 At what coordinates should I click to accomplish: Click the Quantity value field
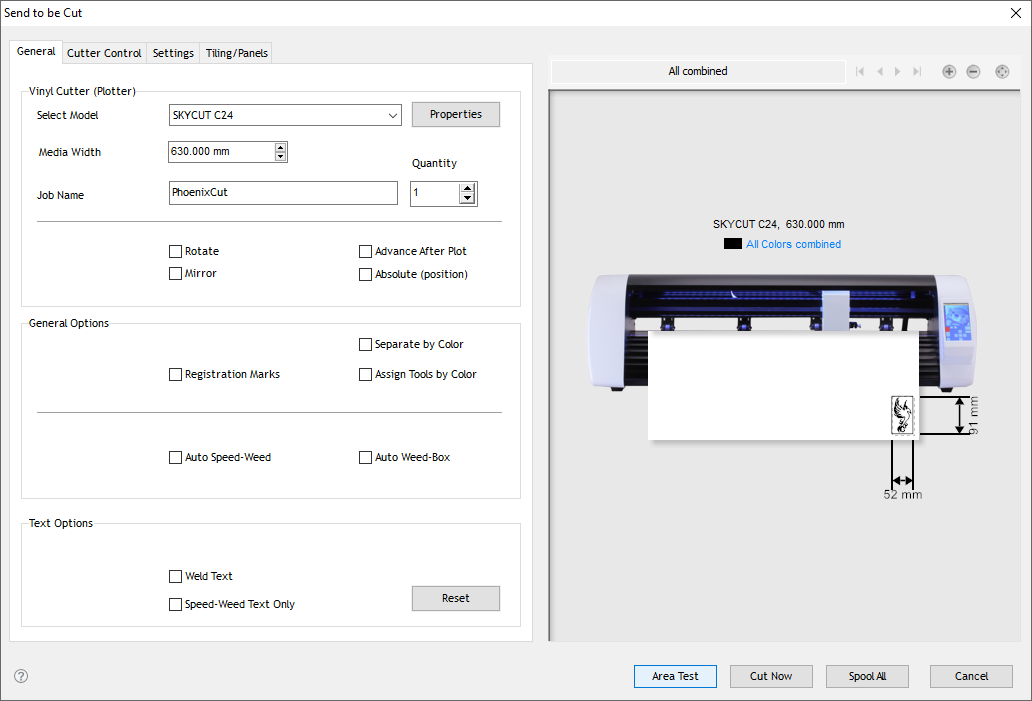(434, 194)
